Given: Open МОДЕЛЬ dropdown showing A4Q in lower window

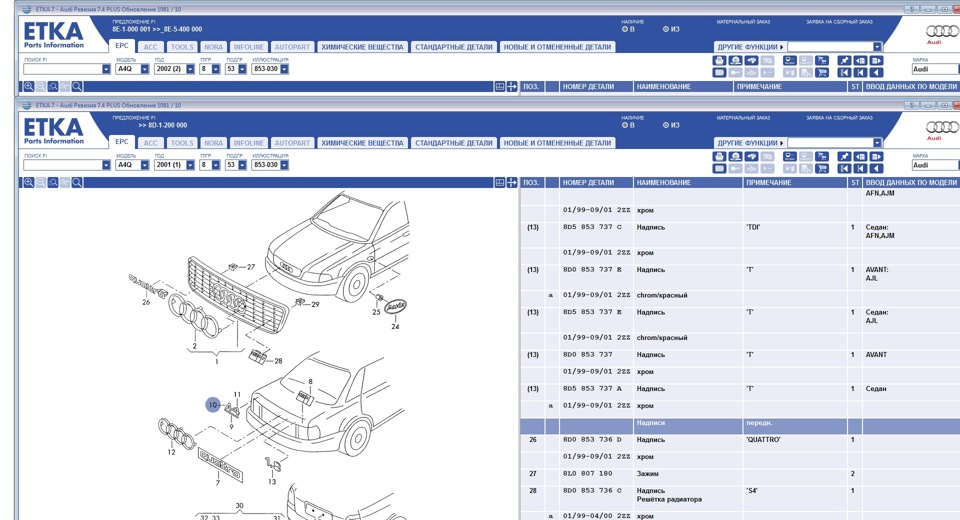Looking at the screenshot, I should [144, 165].
